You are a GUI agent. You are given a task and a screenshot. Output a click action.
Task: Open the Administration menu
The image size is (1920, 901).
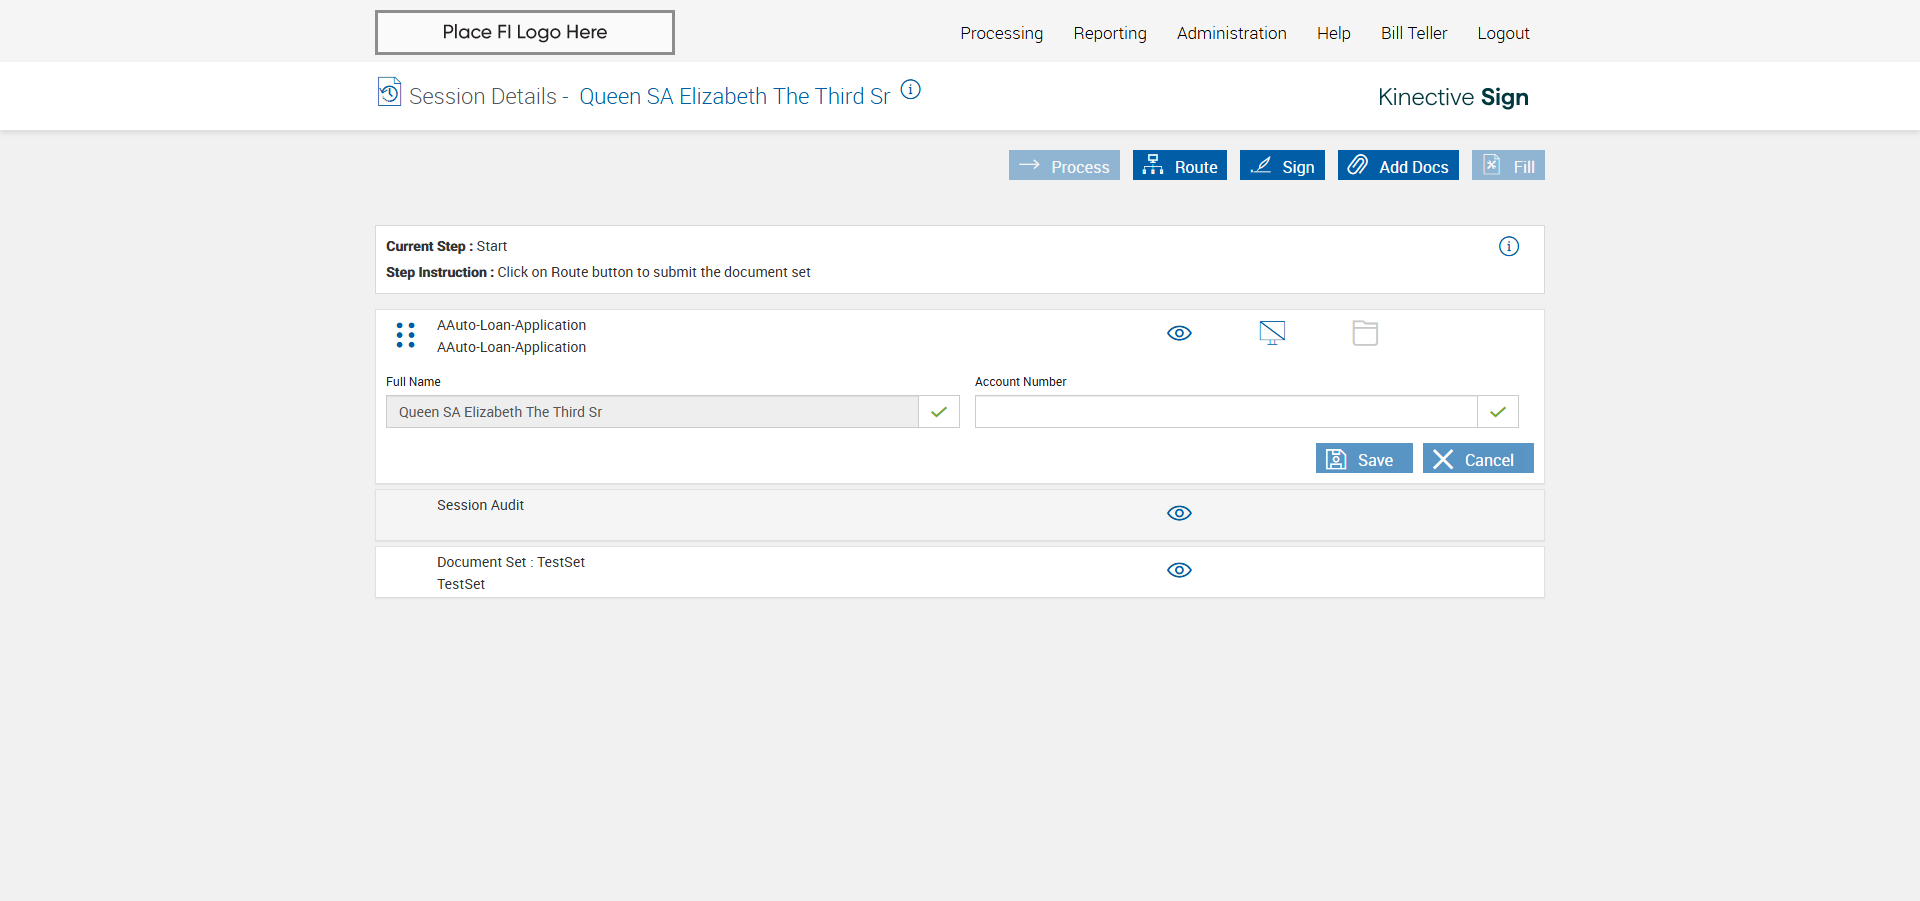click(x=1231, y=33)
